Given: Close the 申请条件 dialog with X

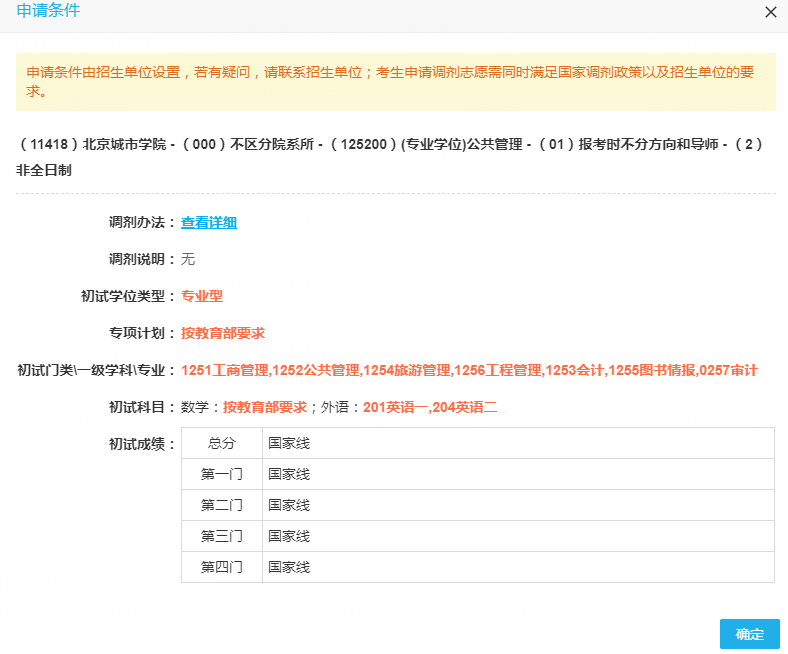Looking at the screenshot, I should pos(770,12).
